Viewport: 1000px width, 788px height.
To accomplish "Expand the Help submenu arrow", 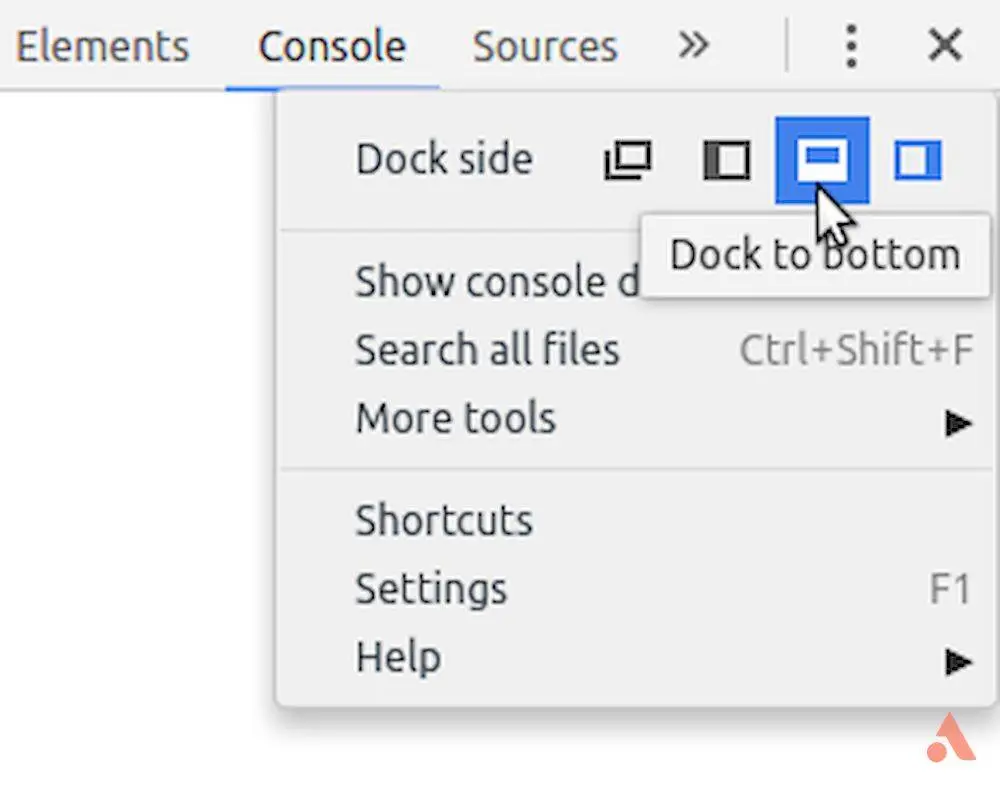I will pyautogui.click(x=958, y=660).
